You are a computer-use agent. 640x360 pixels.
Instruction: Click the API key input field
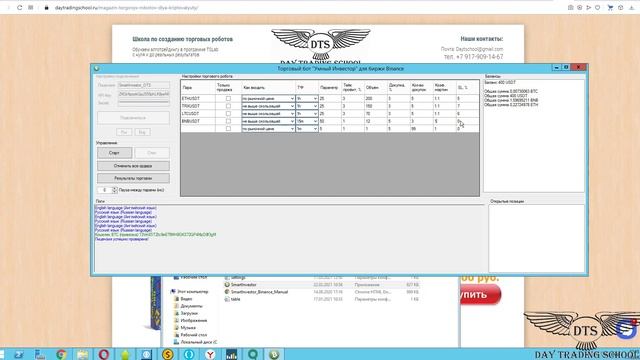tap(144, 94)
